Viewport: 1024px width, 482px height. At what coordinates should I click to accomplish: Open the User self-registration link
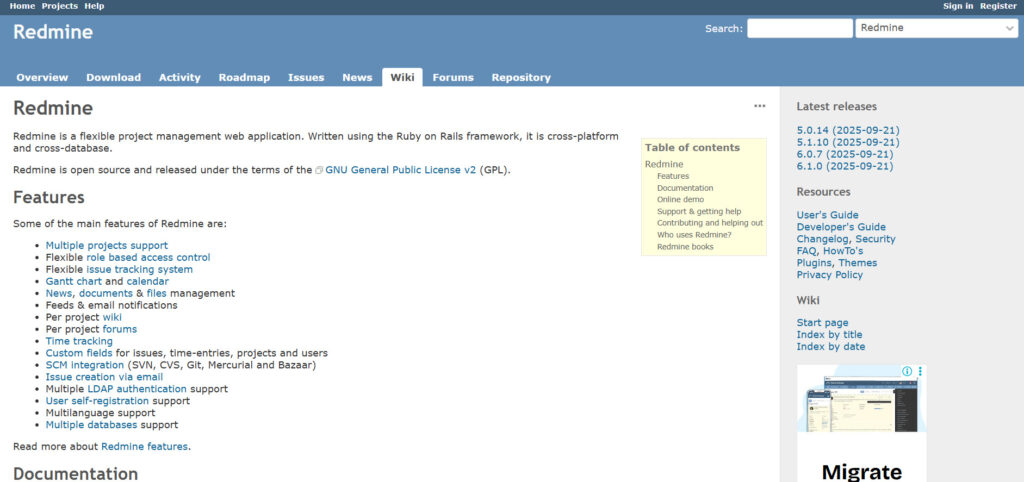[x=97, y=401]
